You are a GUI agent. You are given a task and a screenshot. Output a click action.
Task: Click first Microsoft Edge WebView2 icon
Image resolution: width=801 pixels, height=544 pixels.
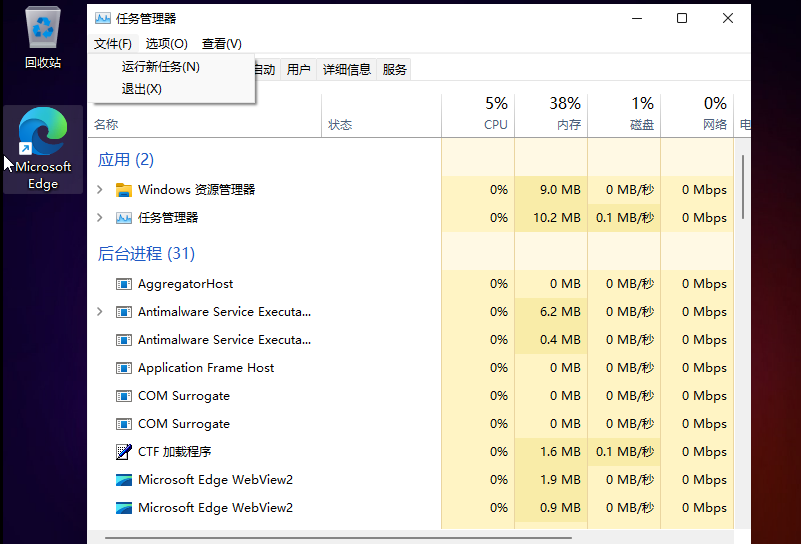point(124,480)
